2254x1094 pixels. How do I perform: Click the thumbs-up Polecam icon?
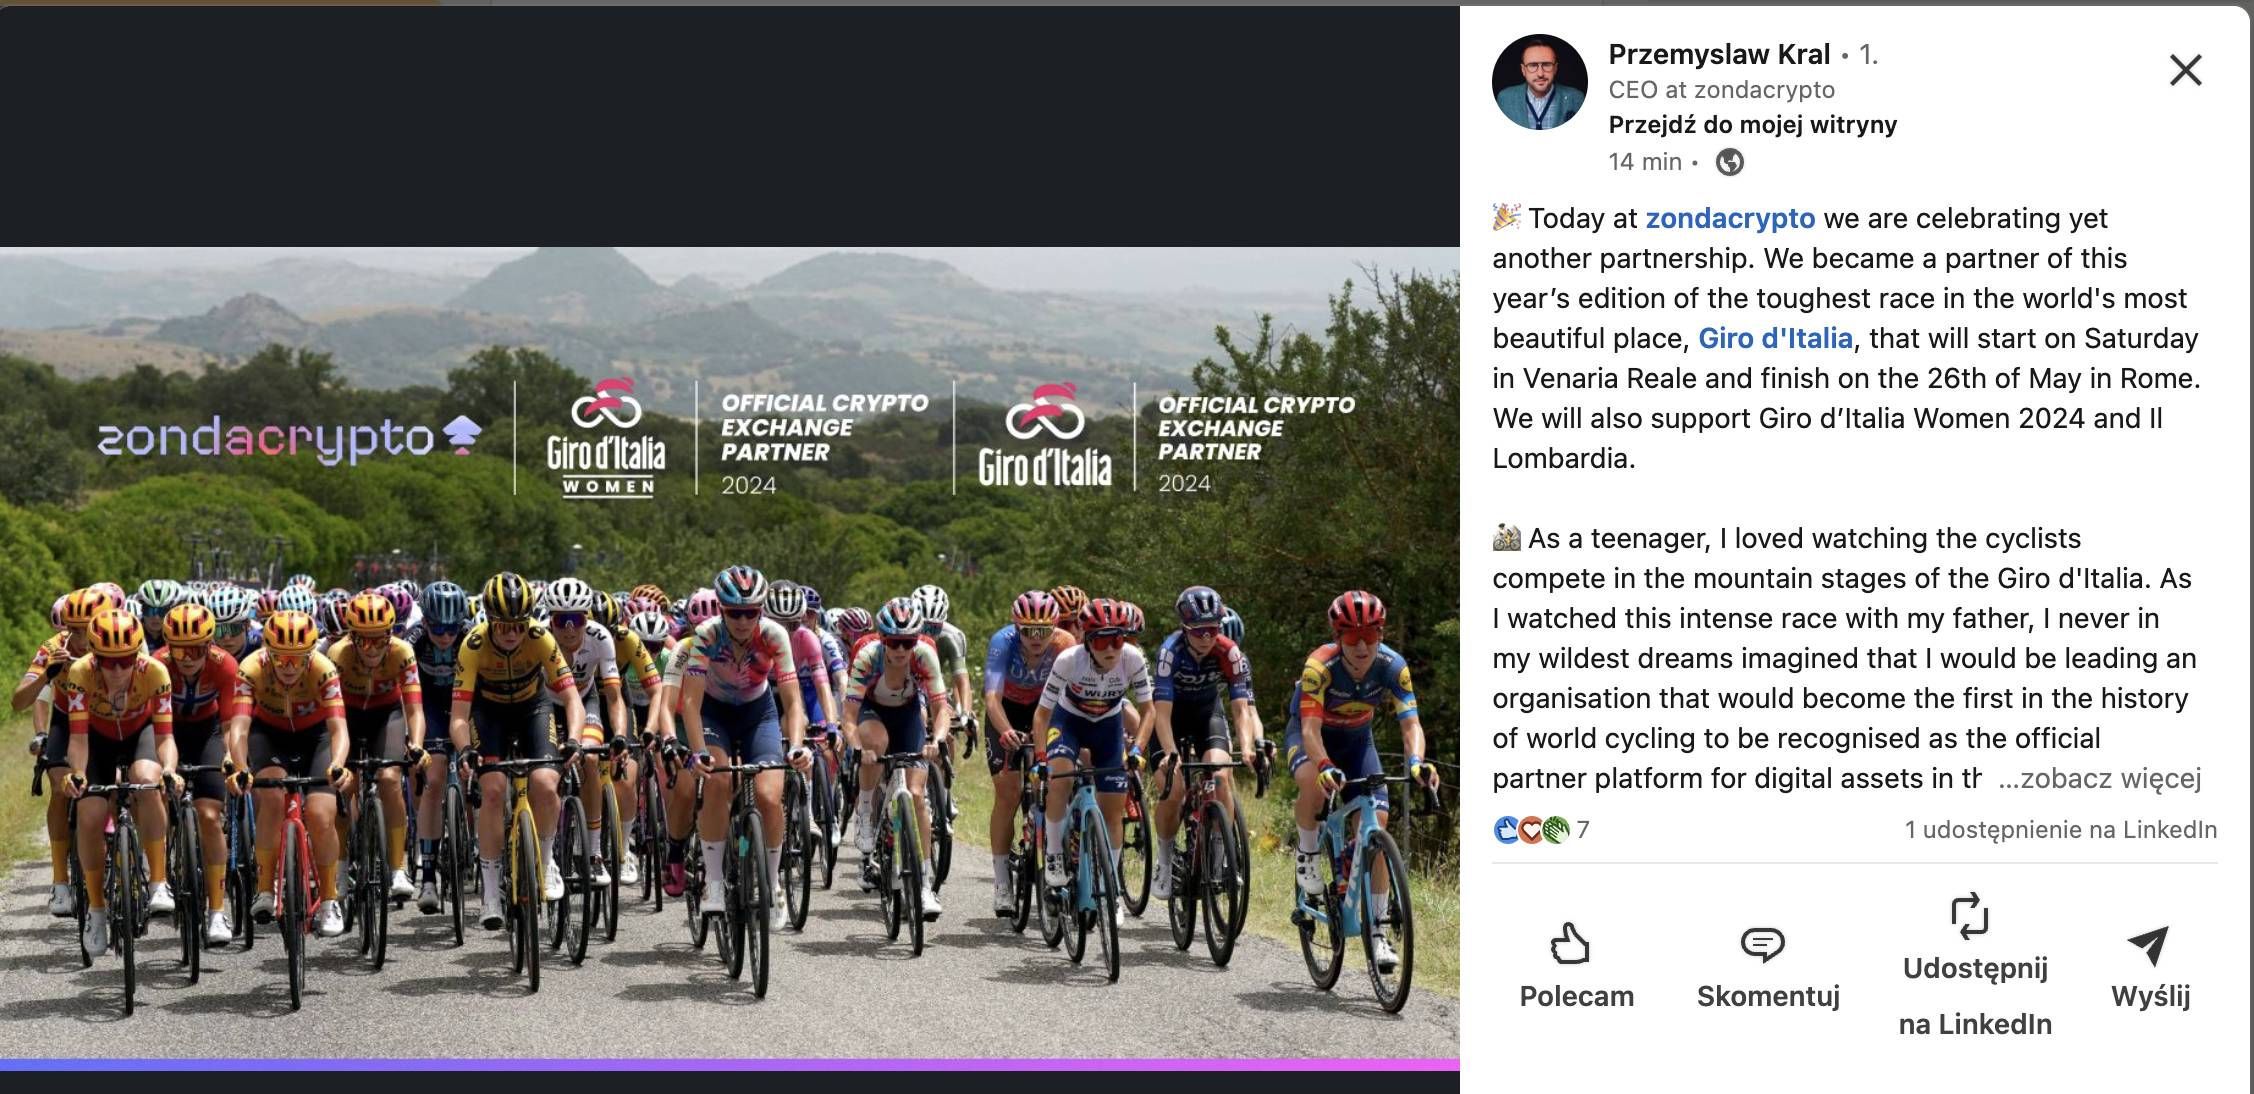(1570, 943)
